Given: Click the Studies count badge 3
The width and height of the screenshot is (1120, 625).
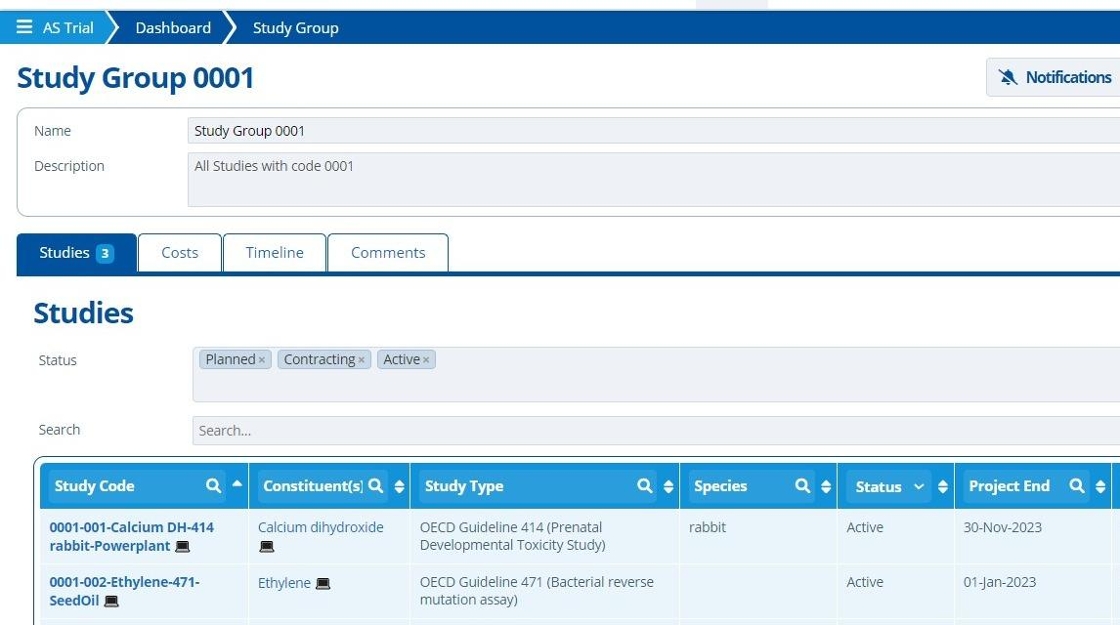Looking at the screenshot, I should coord(105,254).
